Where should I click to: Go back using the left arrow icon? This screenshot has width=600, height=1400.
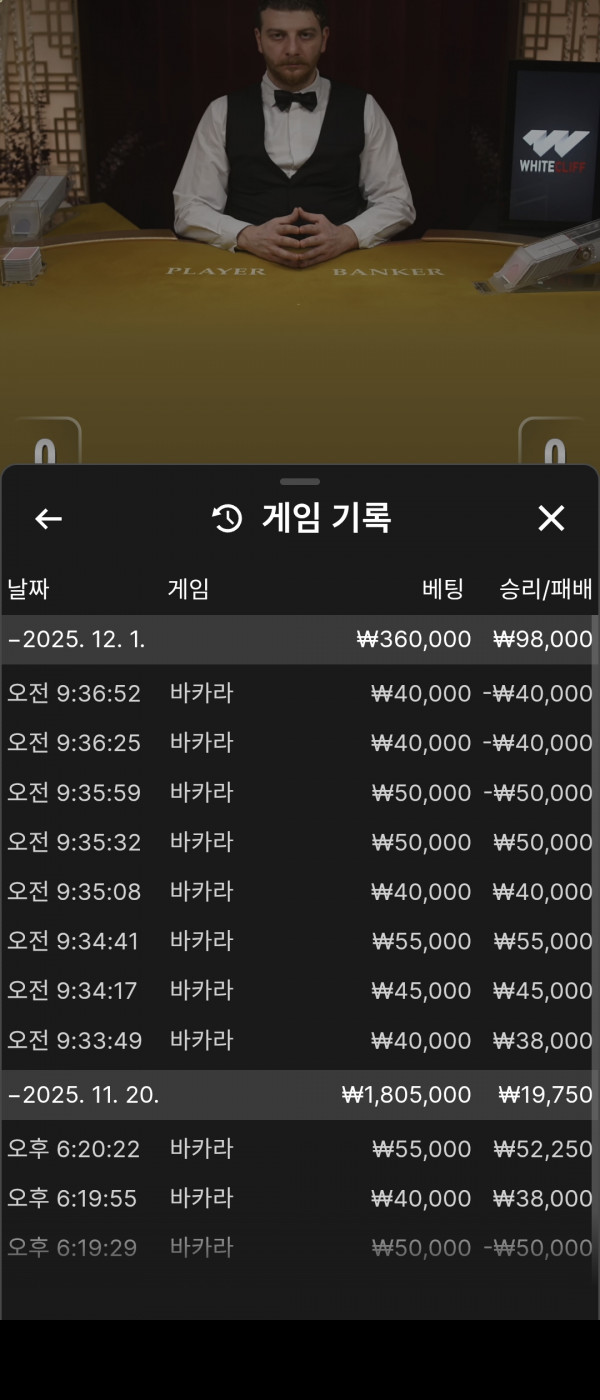48,518
